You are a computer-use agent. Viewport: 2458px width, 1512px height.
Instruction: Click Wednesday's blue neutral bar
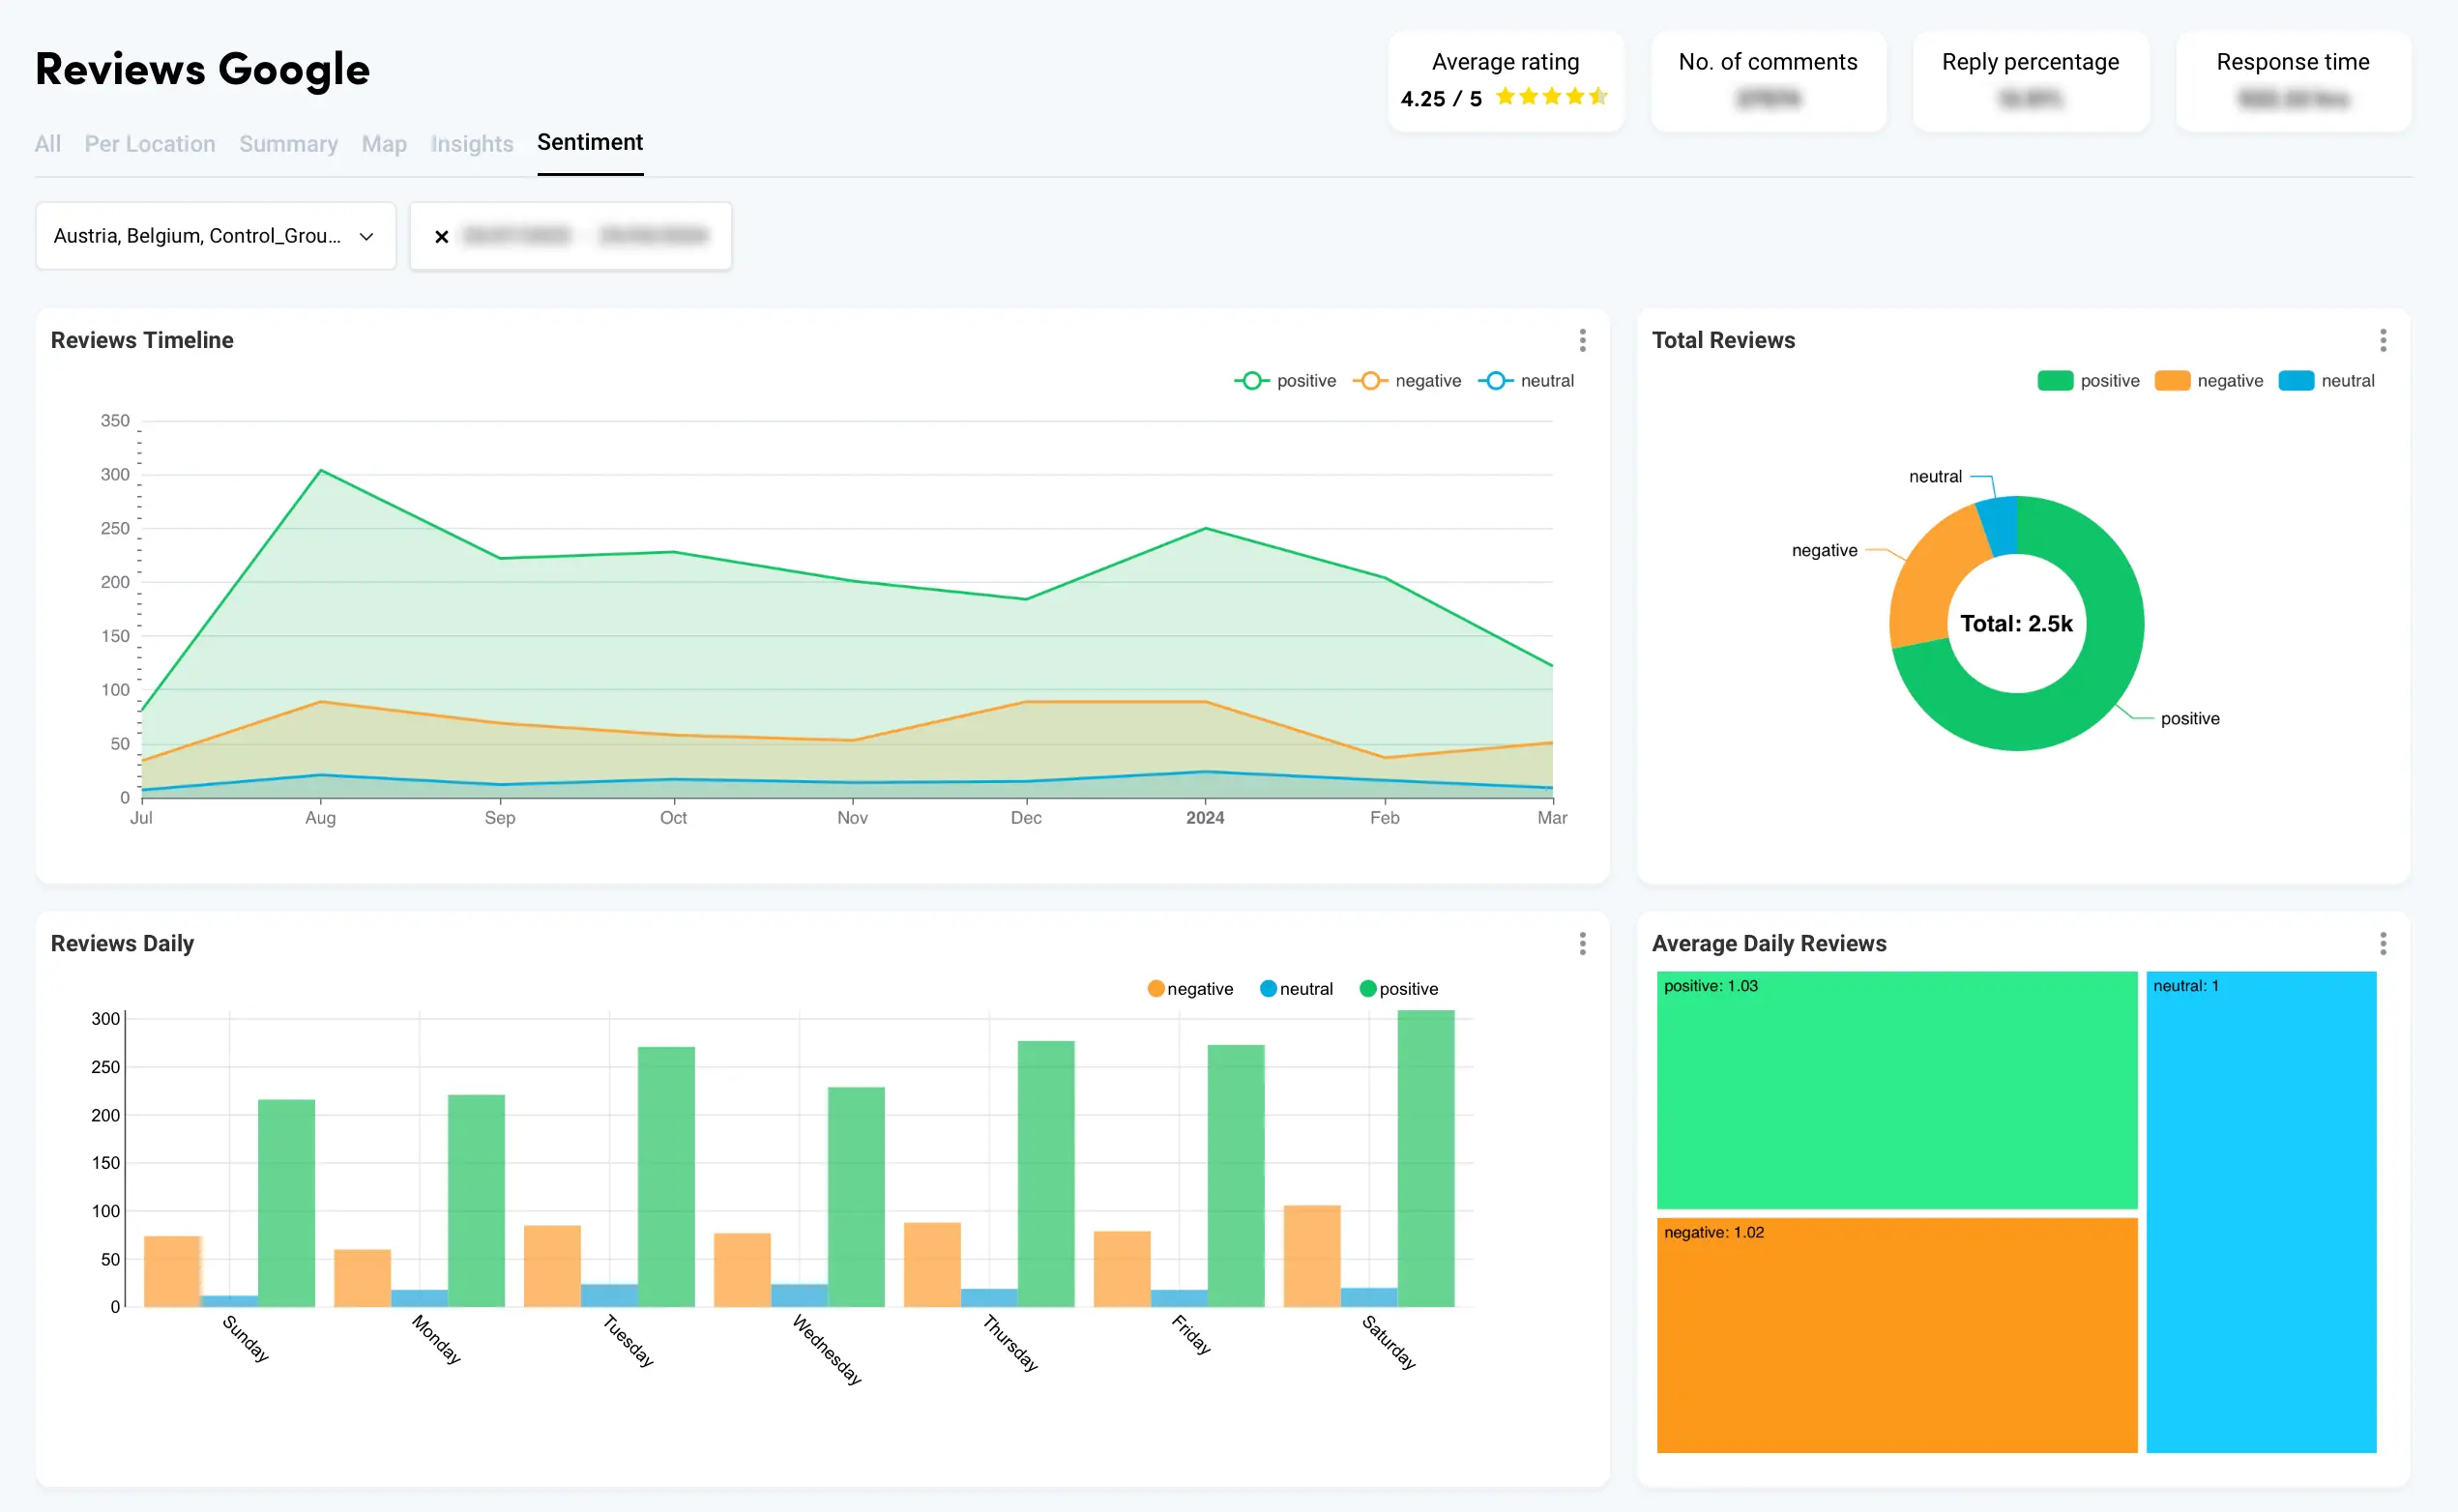799,1296
